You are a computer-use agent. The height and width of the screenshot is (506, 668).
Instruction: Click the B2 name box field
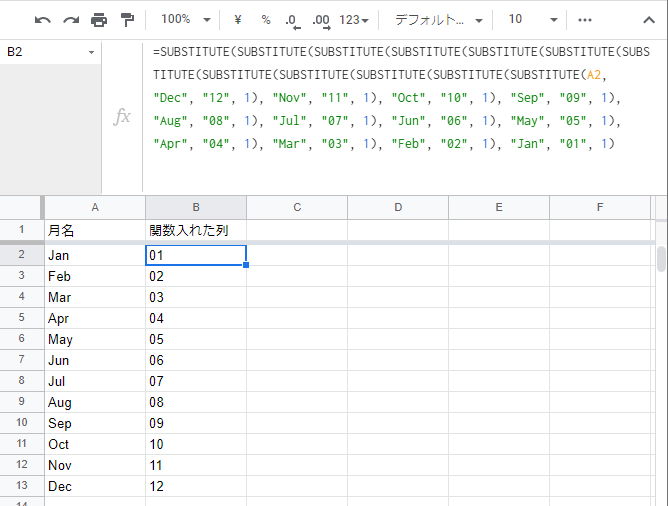click(45, 51)
